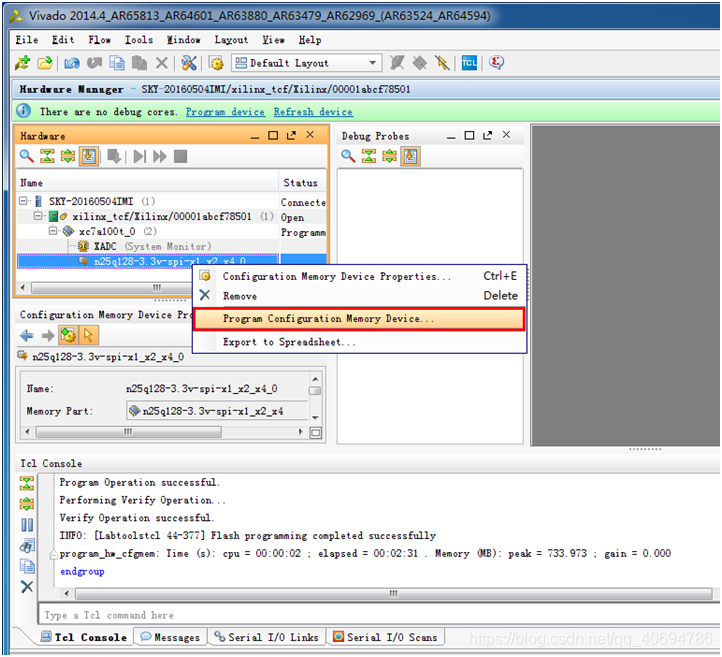This screenshot has width=722, height=657.
Task: Click the pause icon in Tcl Console sidebar
Action: coord(27,525)
